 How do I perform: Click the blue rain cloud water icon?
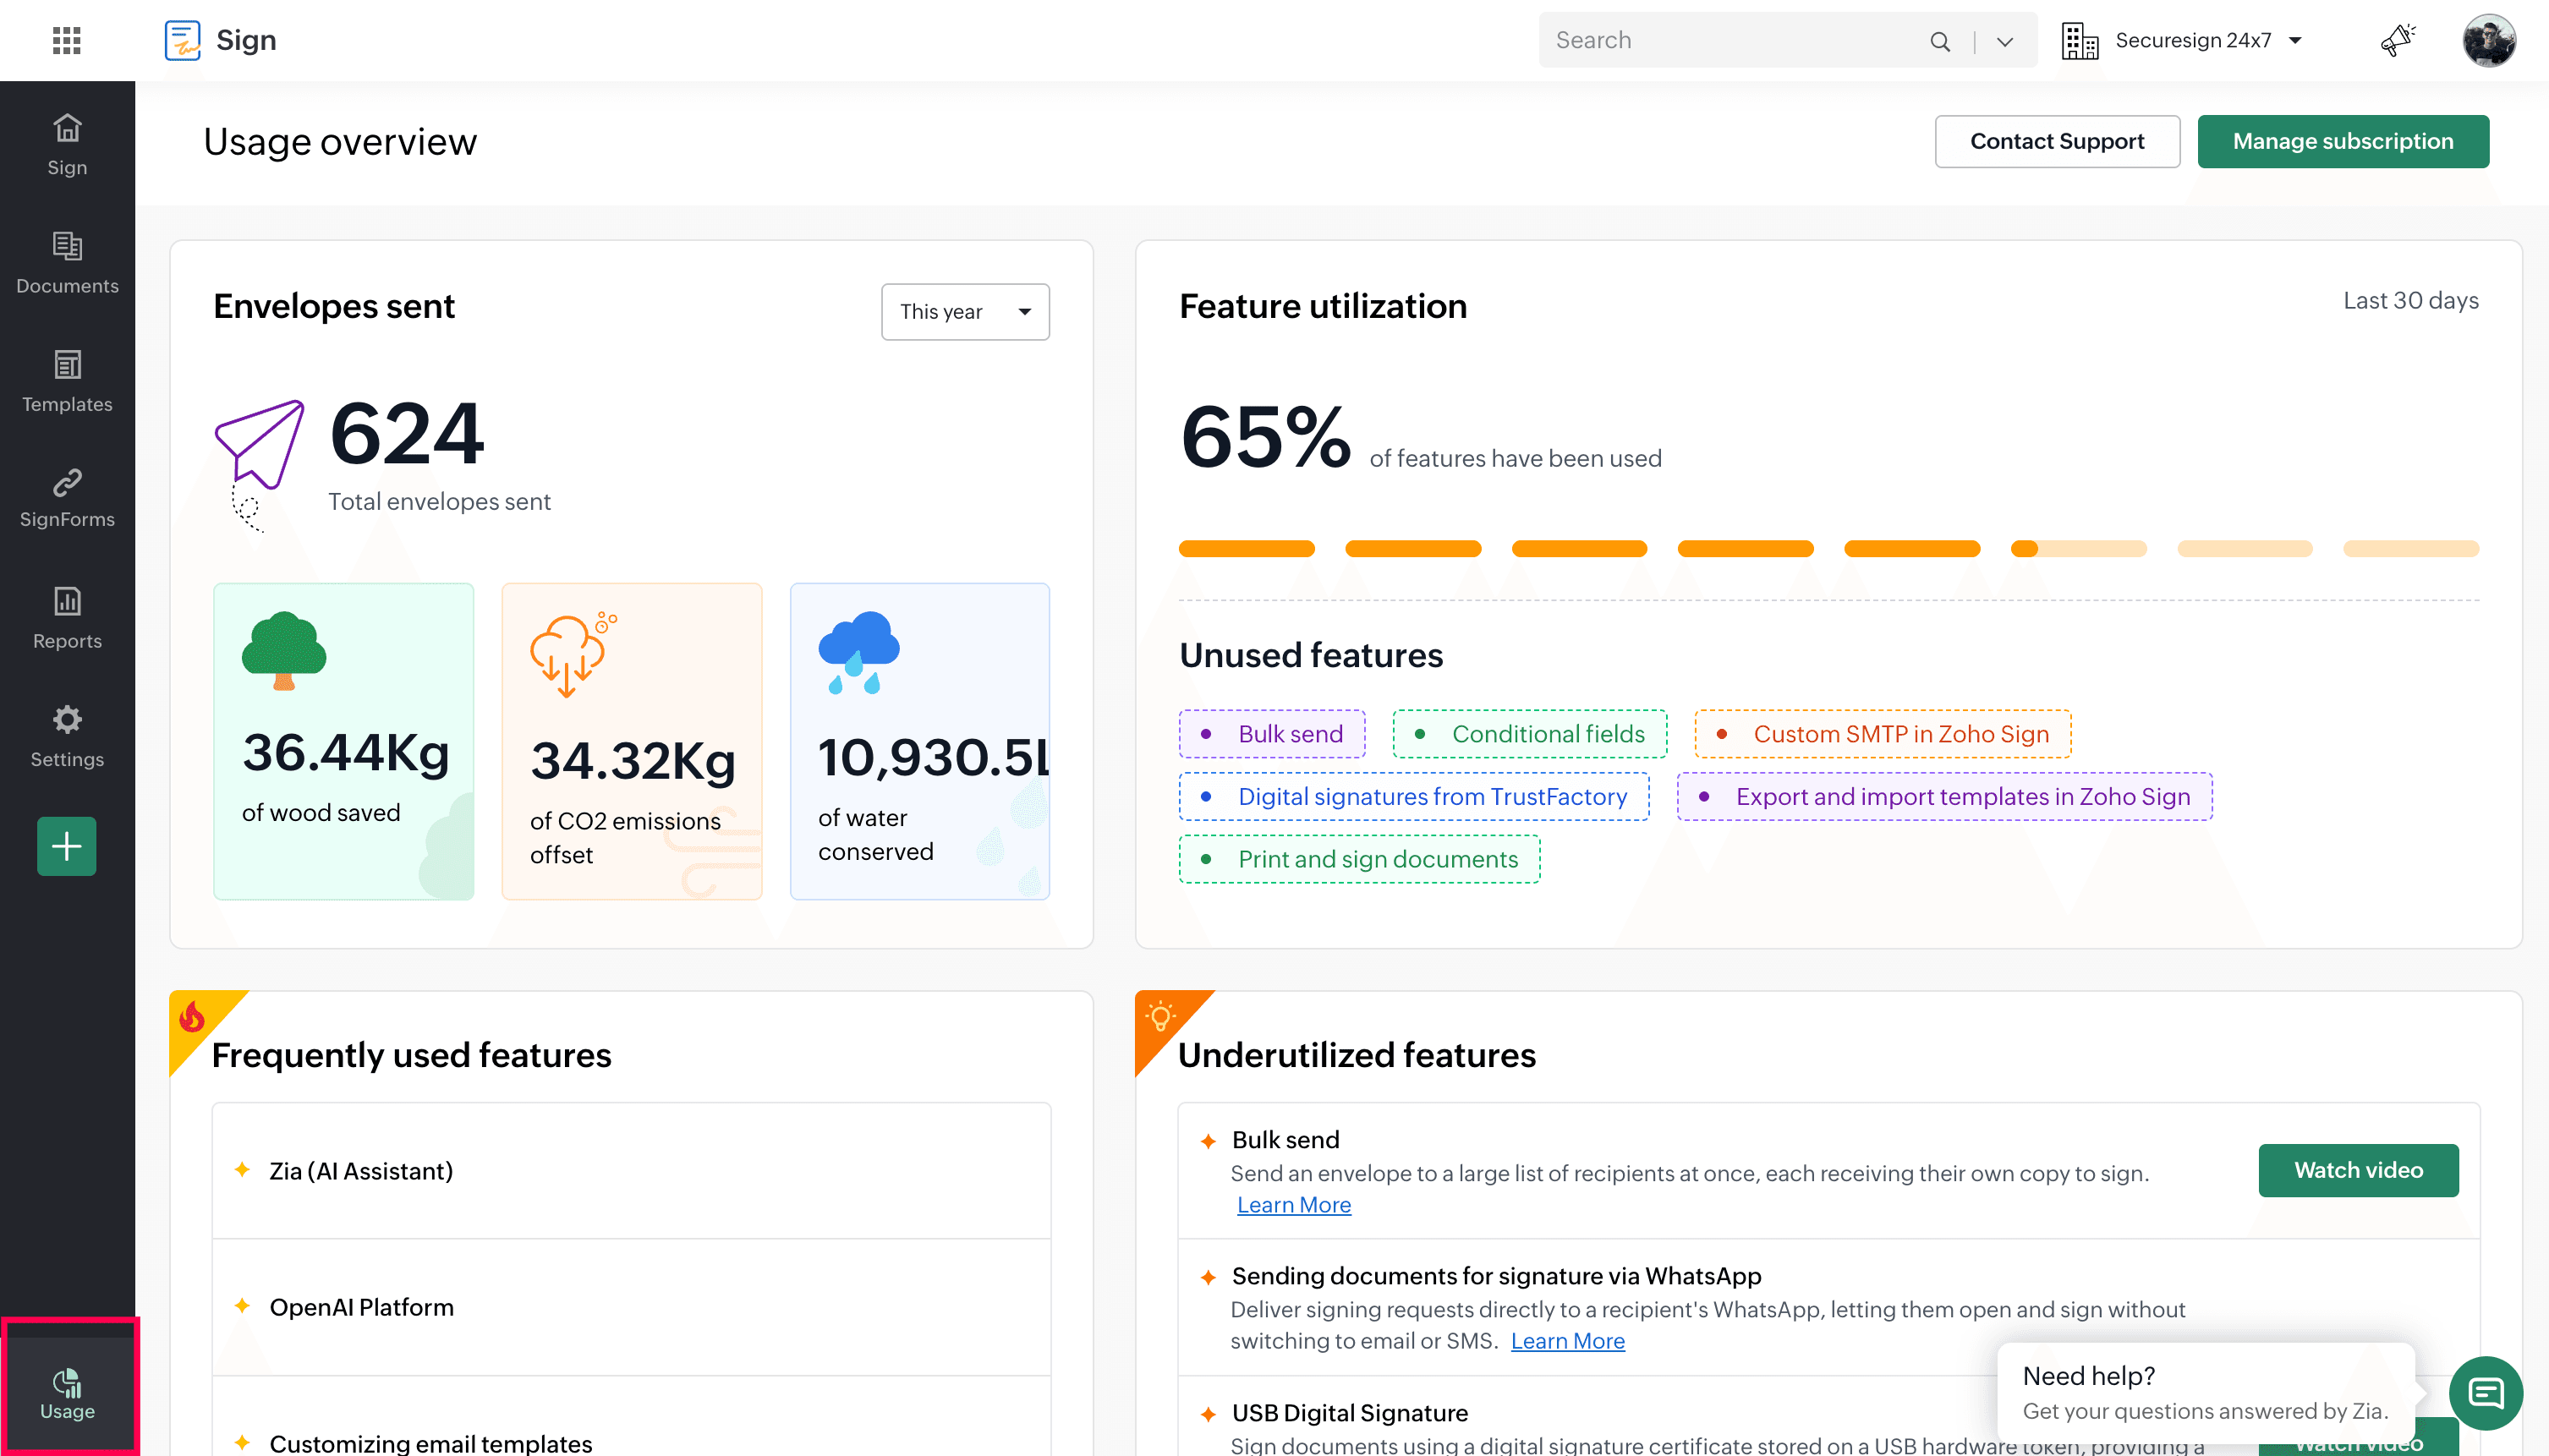pos(858,652)
